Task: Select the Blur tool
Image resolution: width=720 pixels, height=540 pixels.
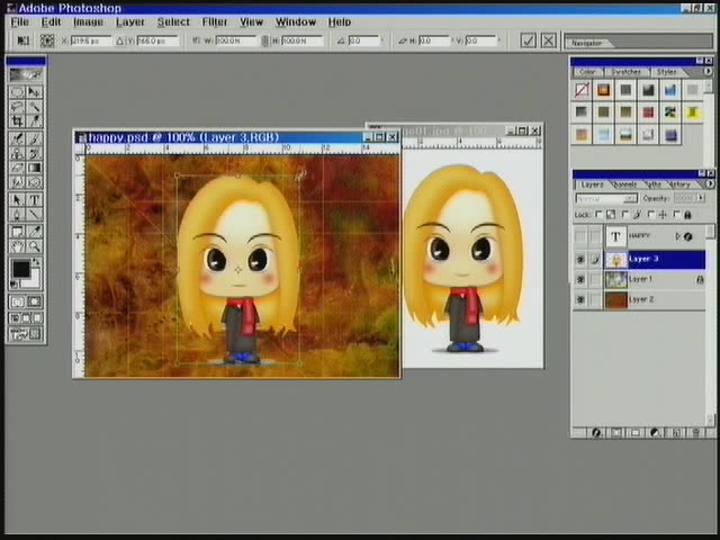Action: (x=17, y=182)
